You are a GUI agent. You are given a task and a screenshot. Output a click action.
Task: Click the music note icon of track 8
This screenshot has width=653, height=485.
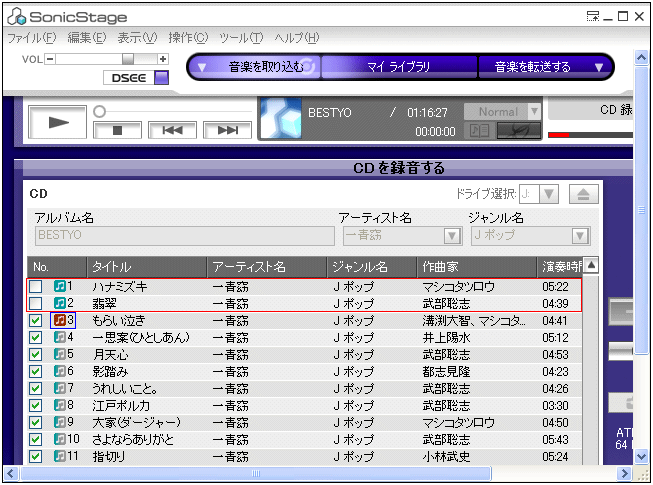[x=60, y=405]
